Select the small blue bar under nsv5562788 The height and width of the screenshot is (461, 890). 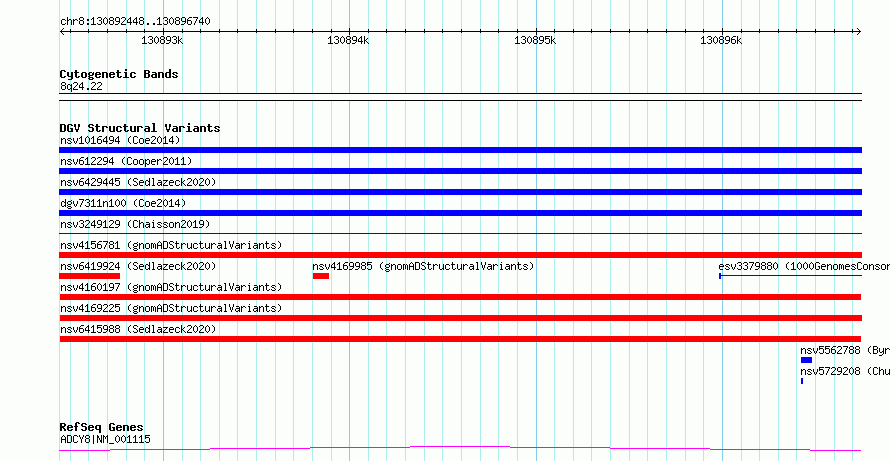pos(807,360)
